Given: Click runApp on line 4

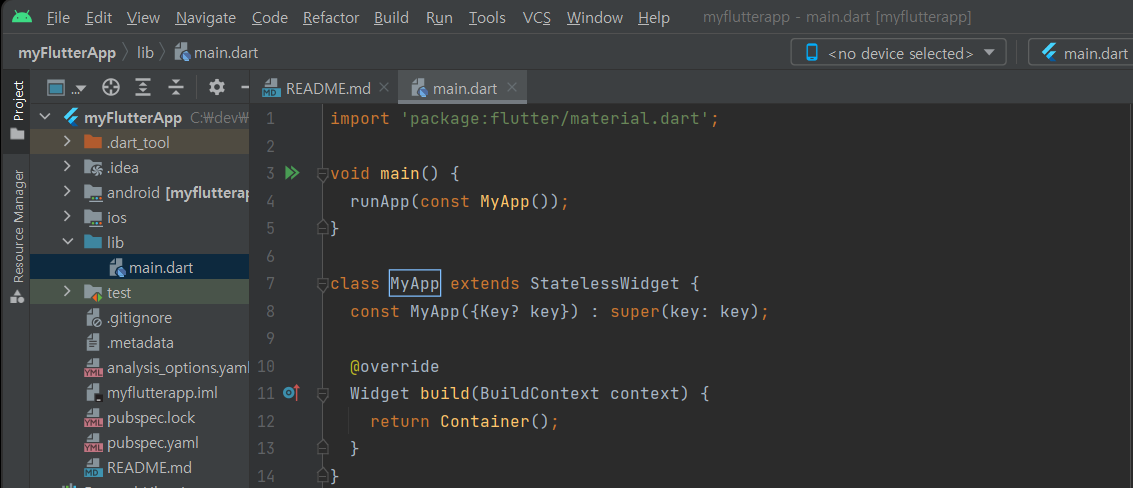Looking at the screenshot, I should (x=380, y=201).
